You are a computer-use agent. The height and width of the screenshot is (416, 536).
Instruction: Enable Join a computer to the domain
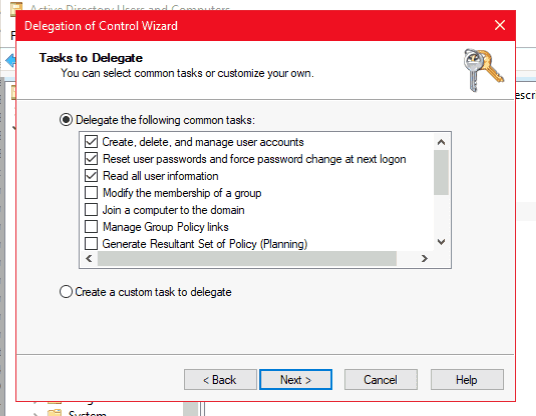click(x=91, y=210)
